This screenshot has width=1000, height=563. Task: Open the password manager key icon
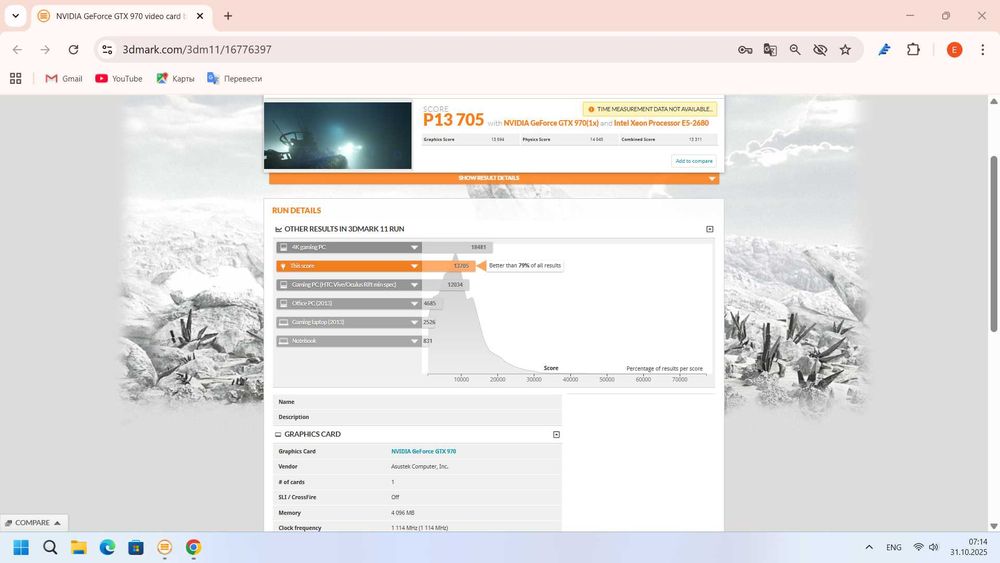pos(745,50)
